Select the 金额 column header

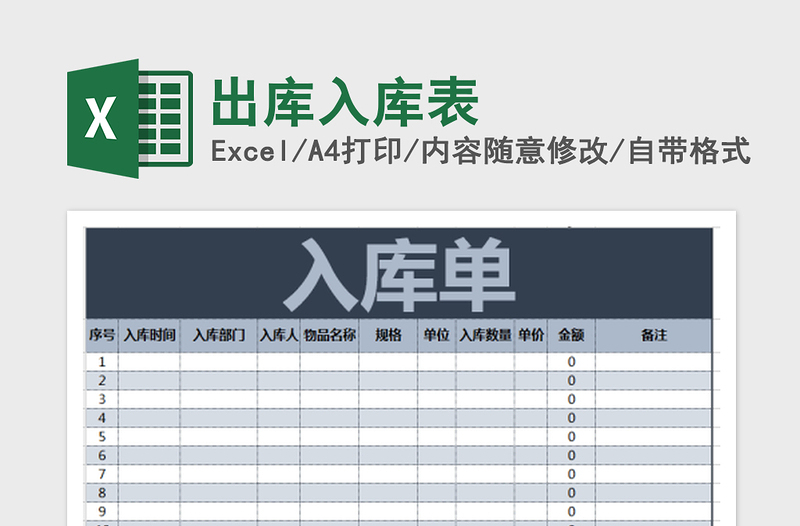pos(571,335)
